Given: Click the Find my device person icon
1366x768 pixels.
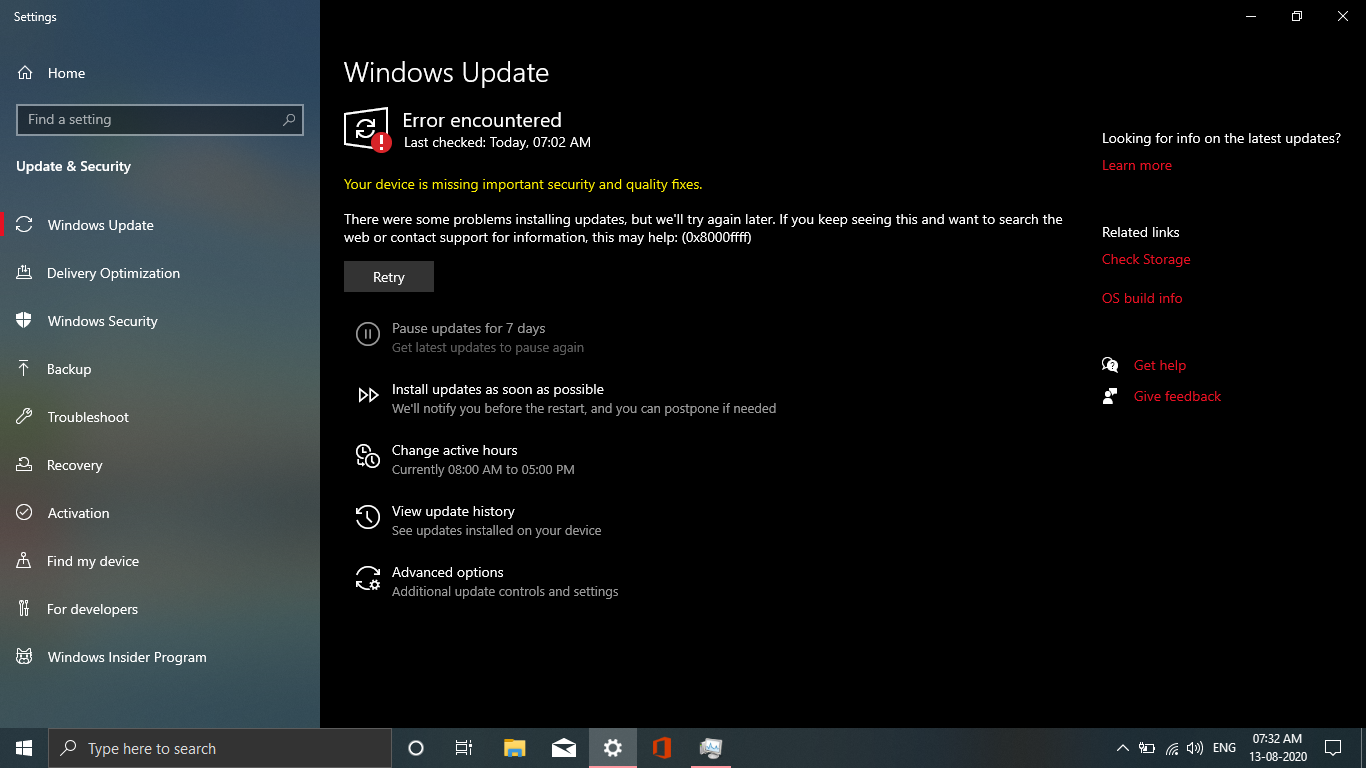Looking at the screenshot, I should (25, 561).
